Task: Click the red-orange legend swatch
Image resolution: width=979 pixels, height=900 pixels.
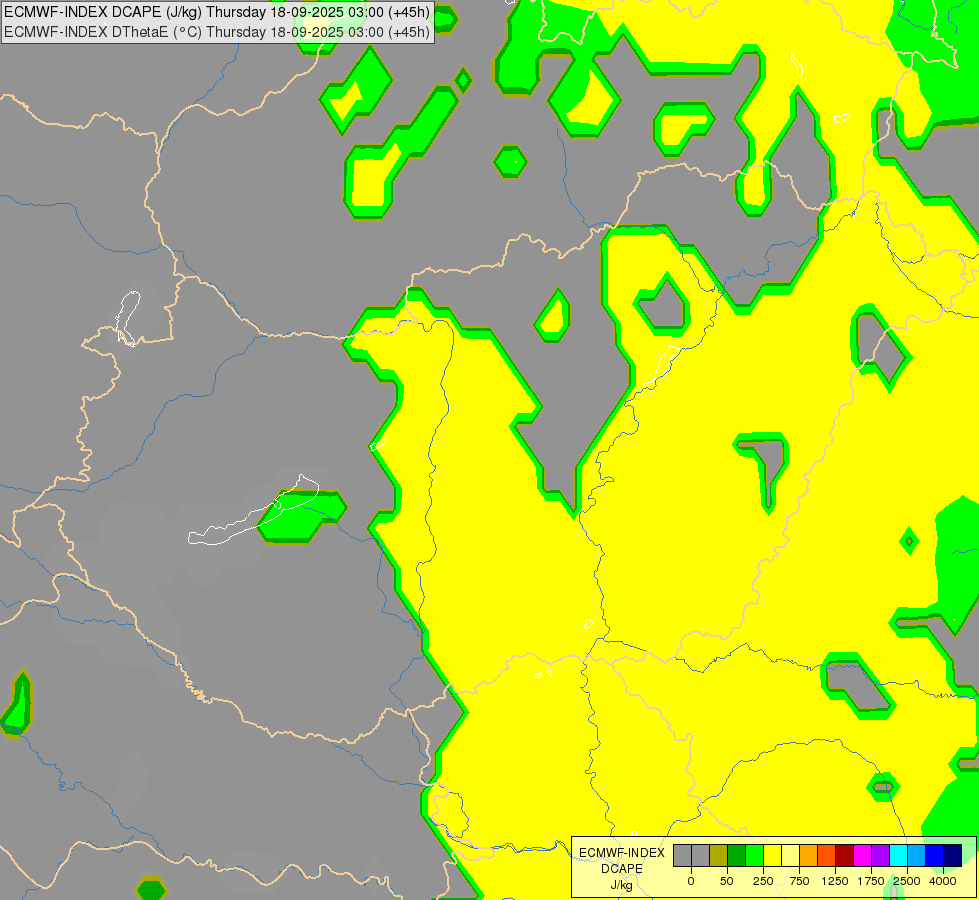Action: click(x=827, y=856)
